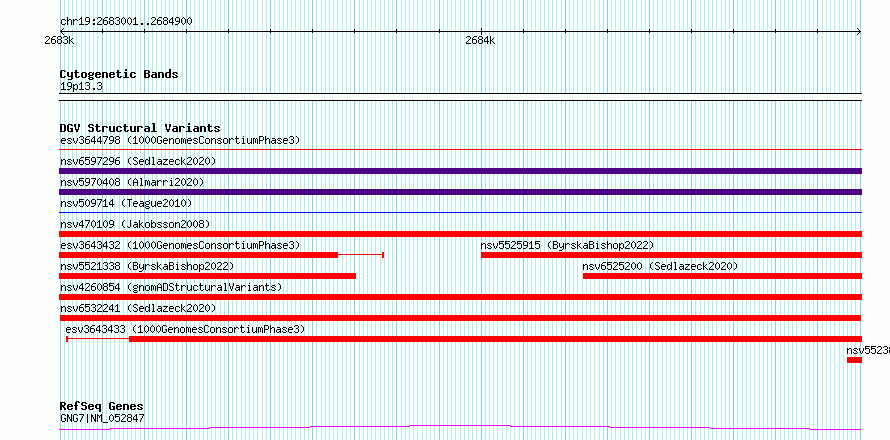Click the Cytogenetic Bands track title
This screenshot has width=890, height=440.
click(x=119, y=74)
